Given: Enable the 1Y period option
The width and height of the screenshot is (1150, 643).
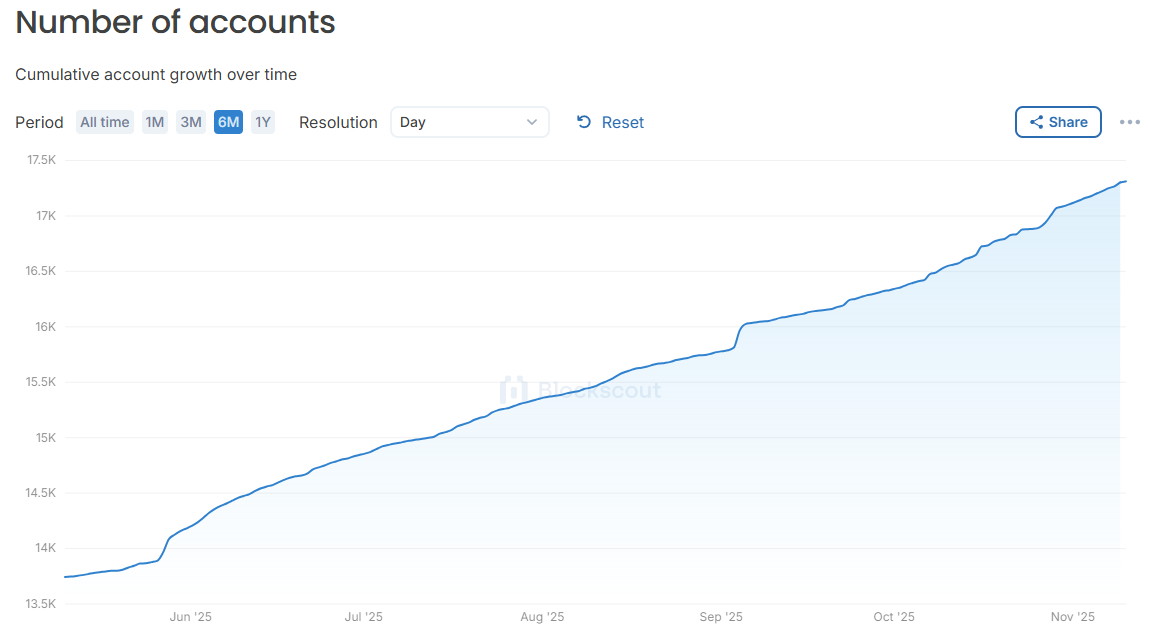Looking at the screenshot, I should [262, 121].
